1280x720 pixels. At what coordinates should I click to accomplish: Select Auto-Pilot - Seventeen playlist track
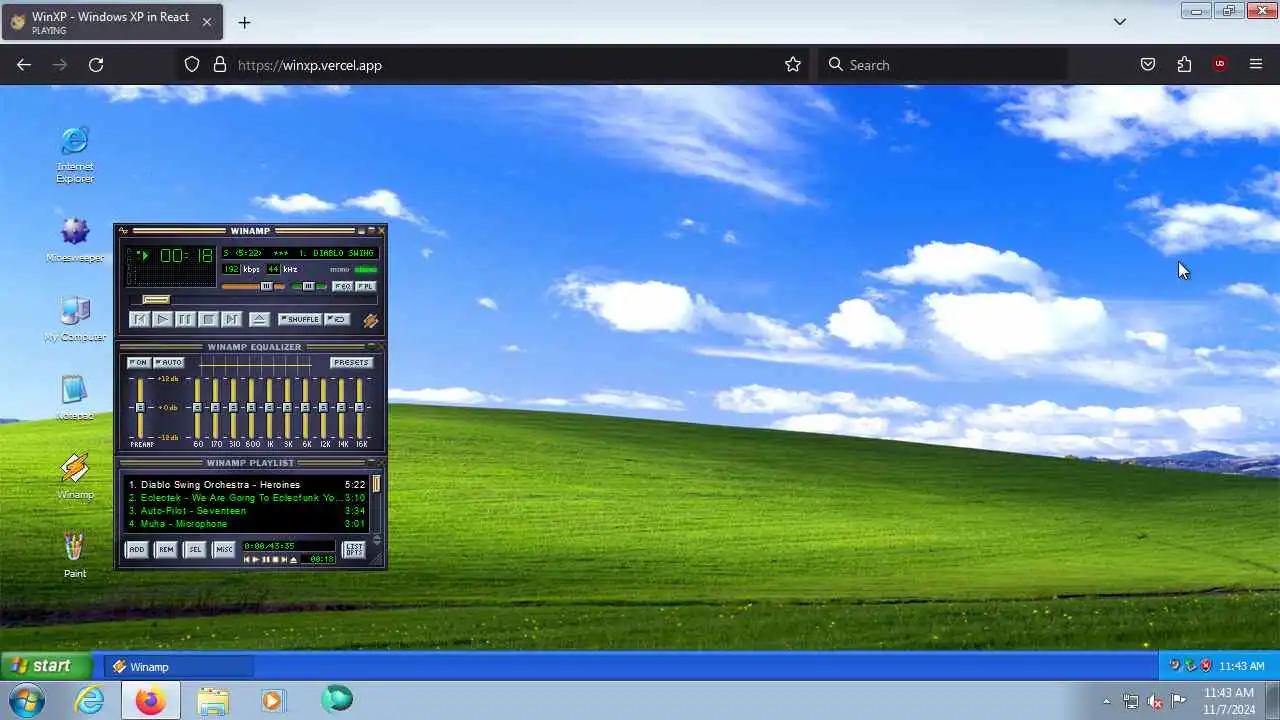click(x=247, y=511)
